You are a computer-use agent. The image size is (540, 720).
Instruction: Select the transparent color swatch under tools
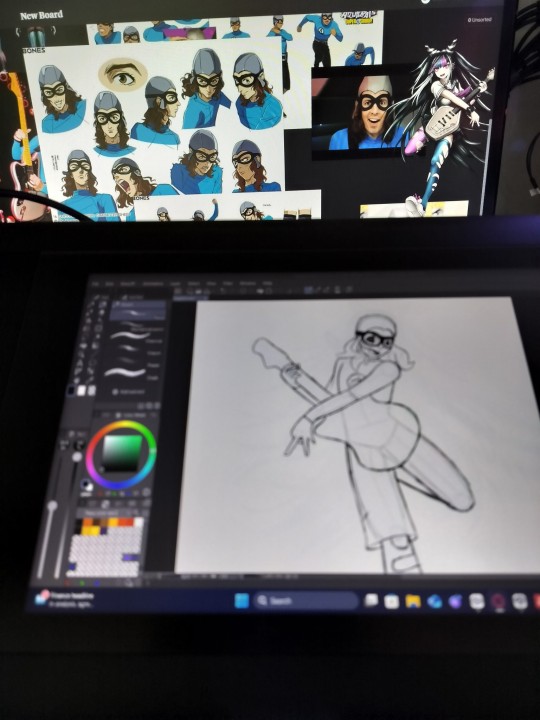coord(91,391)
